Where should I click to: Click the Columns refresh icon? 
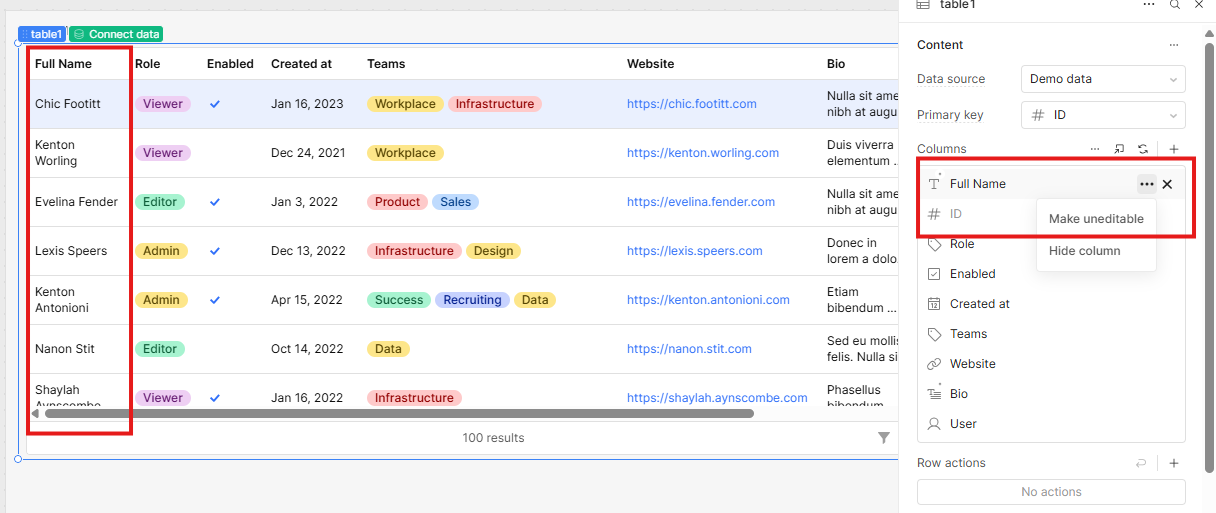1143,149
